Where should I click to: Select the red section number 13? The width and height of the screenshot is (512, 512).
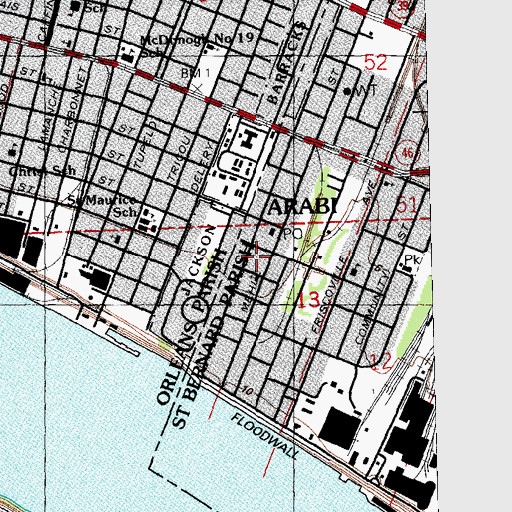309,300
